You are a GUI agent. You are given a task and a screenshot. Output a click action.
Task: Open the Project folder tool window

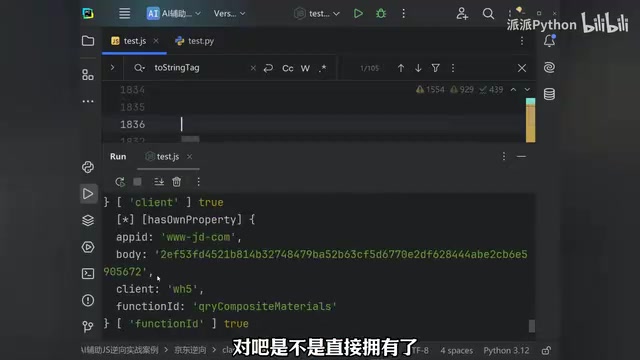[x=88, y=41]
